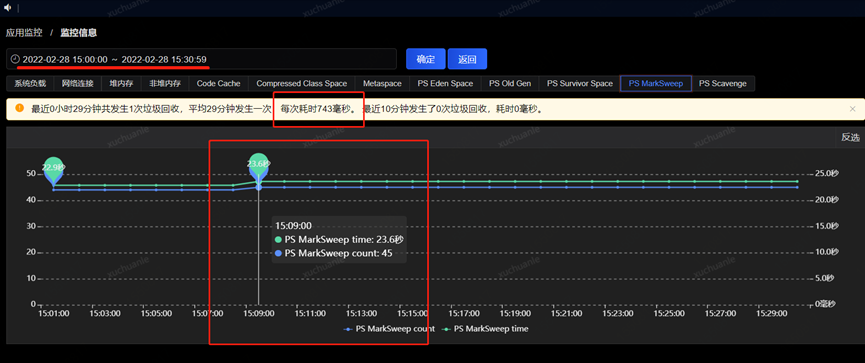Close the yellow garbage collection alert
Image resolution: width=865 pixels, height=363 pixels.
[x=853, y=109]
